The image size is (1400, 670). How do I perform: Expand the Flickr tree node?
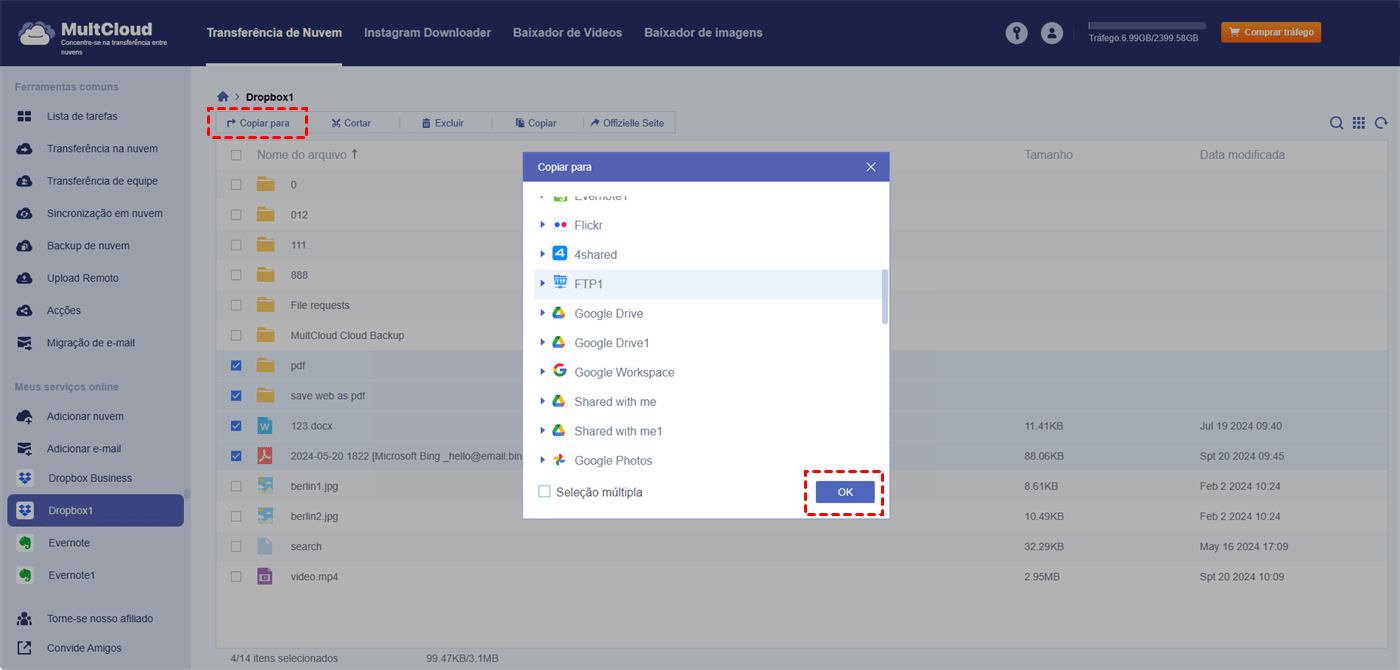click(x=543, y=225)
